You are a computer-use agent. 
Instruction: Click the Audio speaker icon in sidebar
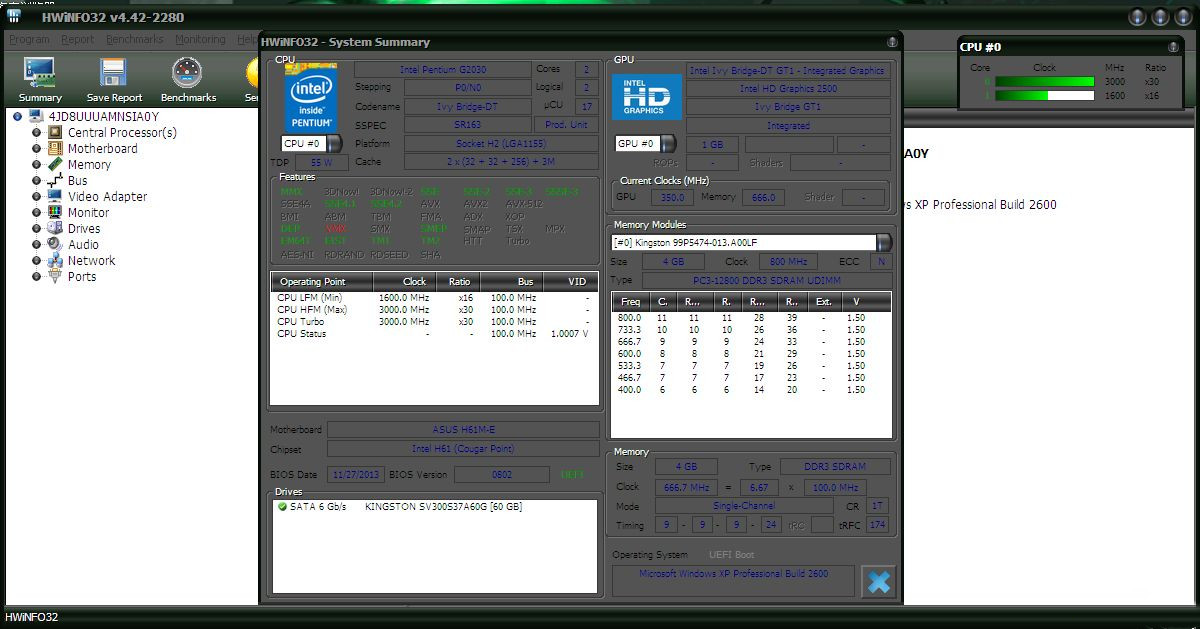coord(52,244)
